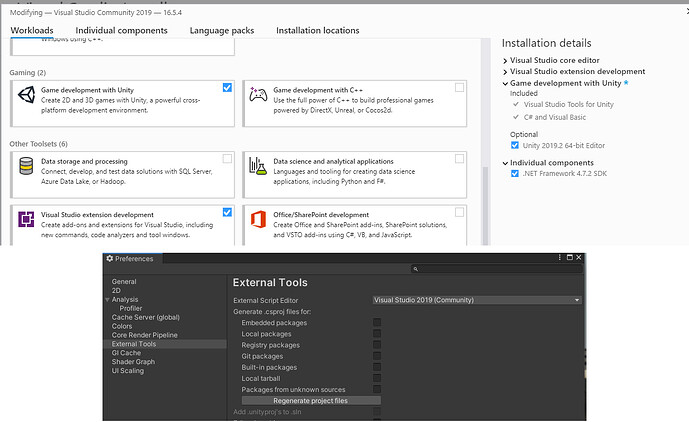
Task: Collapse the Analysis tree item arrow
Action: point(107,299)
